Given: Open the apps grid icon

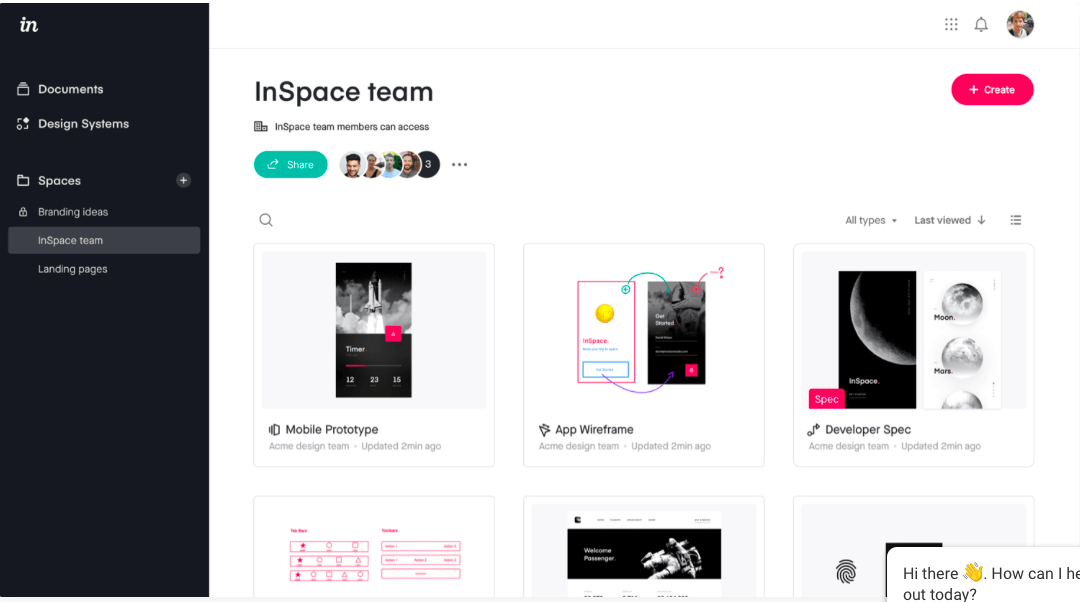Looking at the screenshot, I should tap(951, 25).
